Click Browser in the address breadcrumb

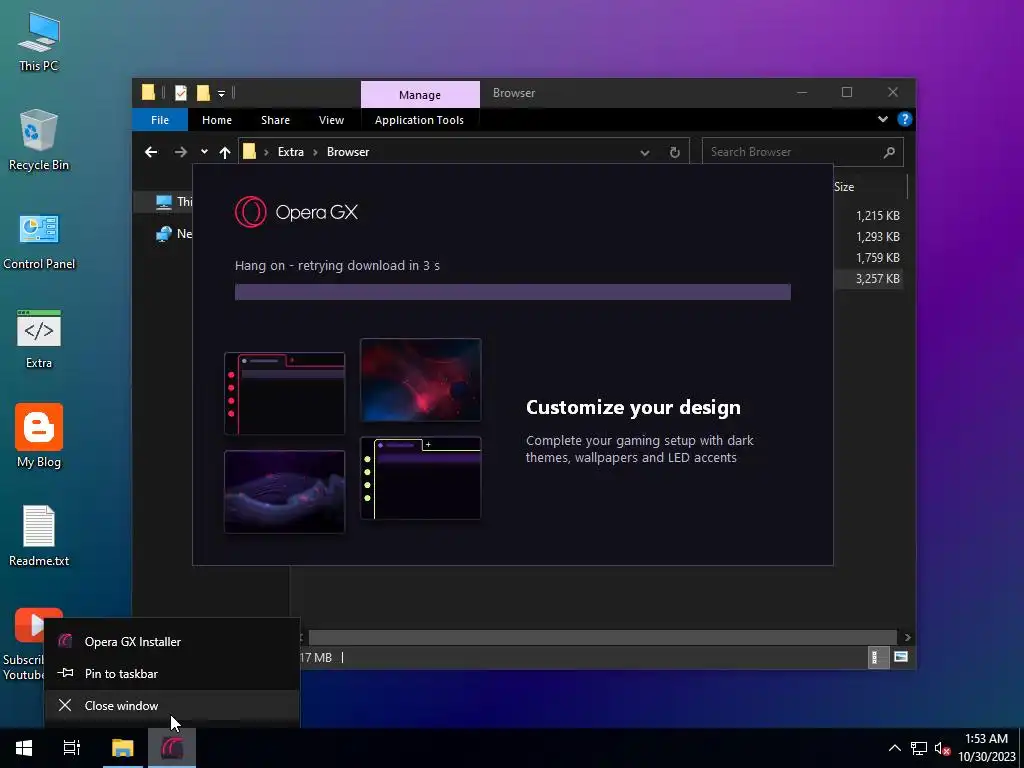(x=348, y=152)
